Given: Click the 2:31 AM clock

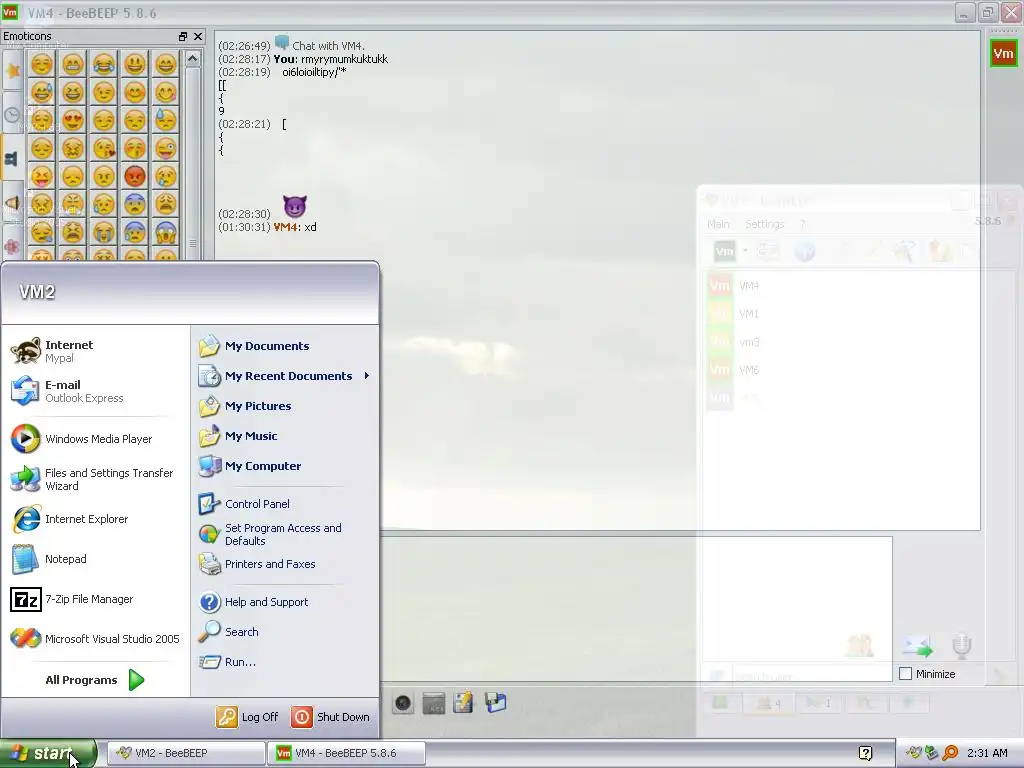Looking at the screenshot, I should click(987, 753).
